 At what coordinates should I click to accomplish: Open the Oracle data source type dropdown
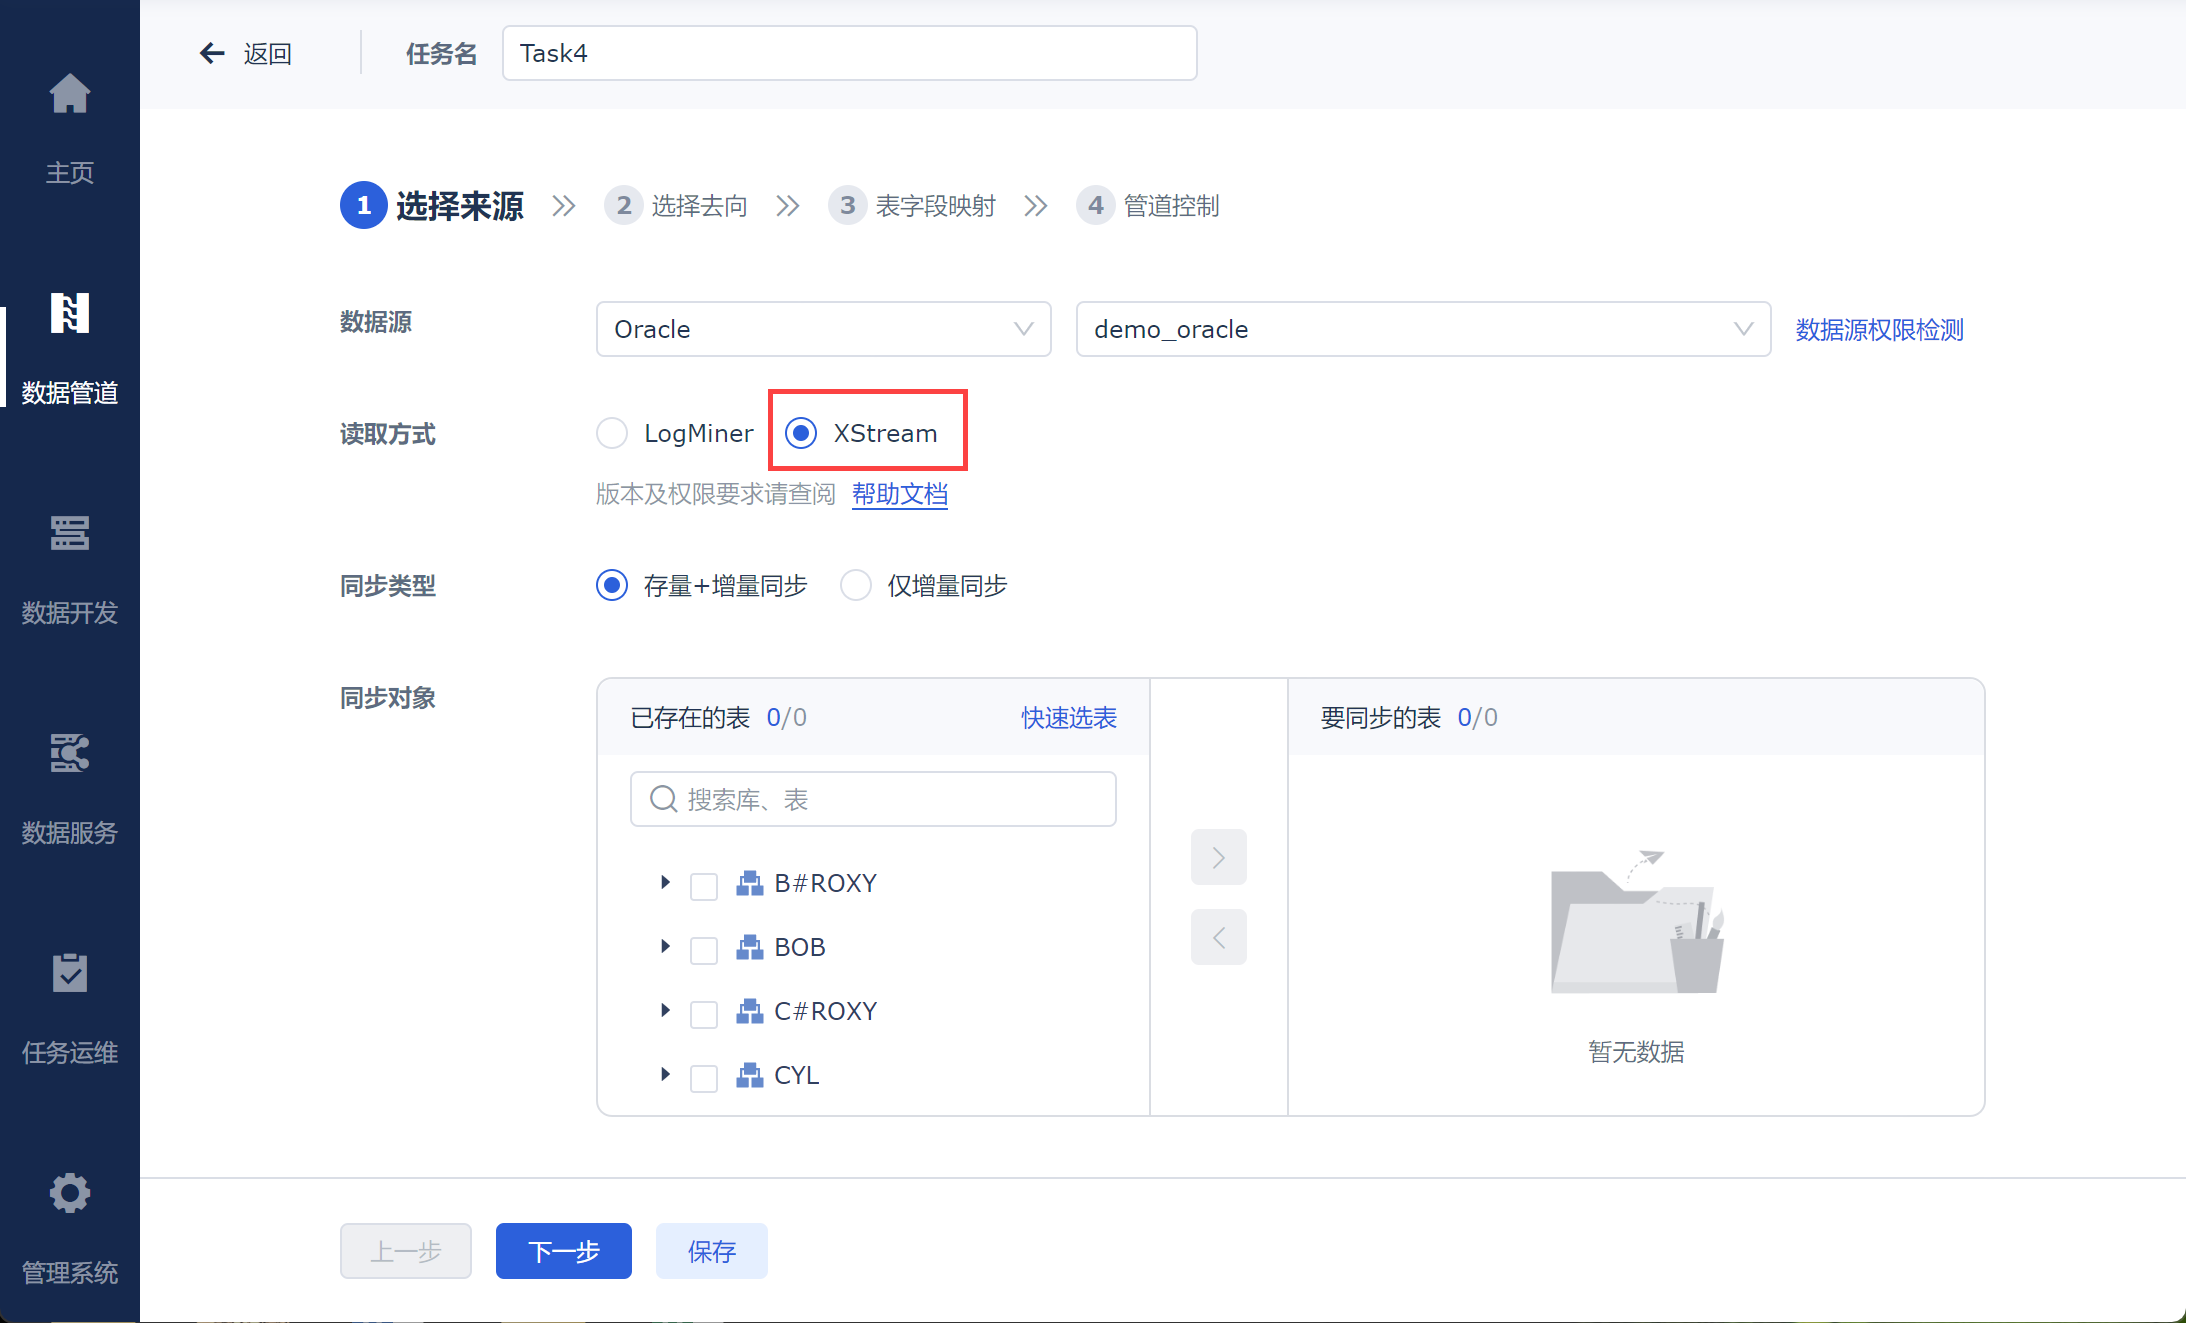point(823,329)
